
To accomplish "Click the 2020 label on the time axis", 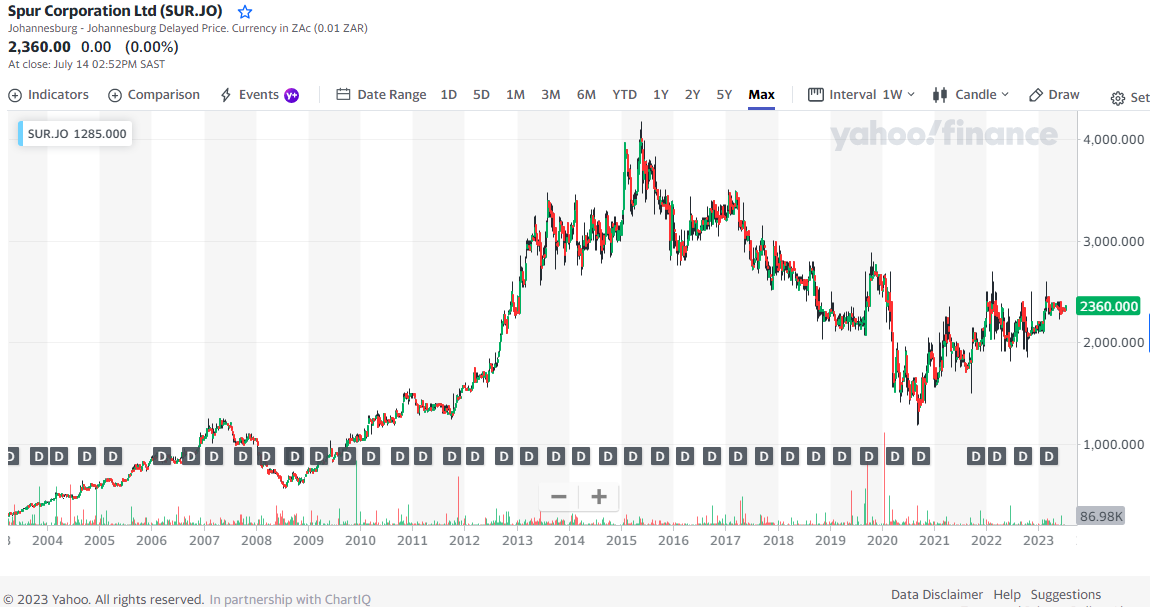I will tap(882, 540).
